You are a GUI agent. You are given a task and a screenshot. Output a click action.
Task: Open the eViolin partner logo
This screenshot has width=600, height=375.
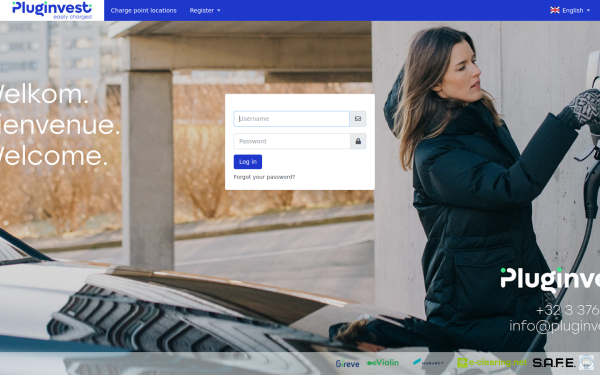point(382,362)
